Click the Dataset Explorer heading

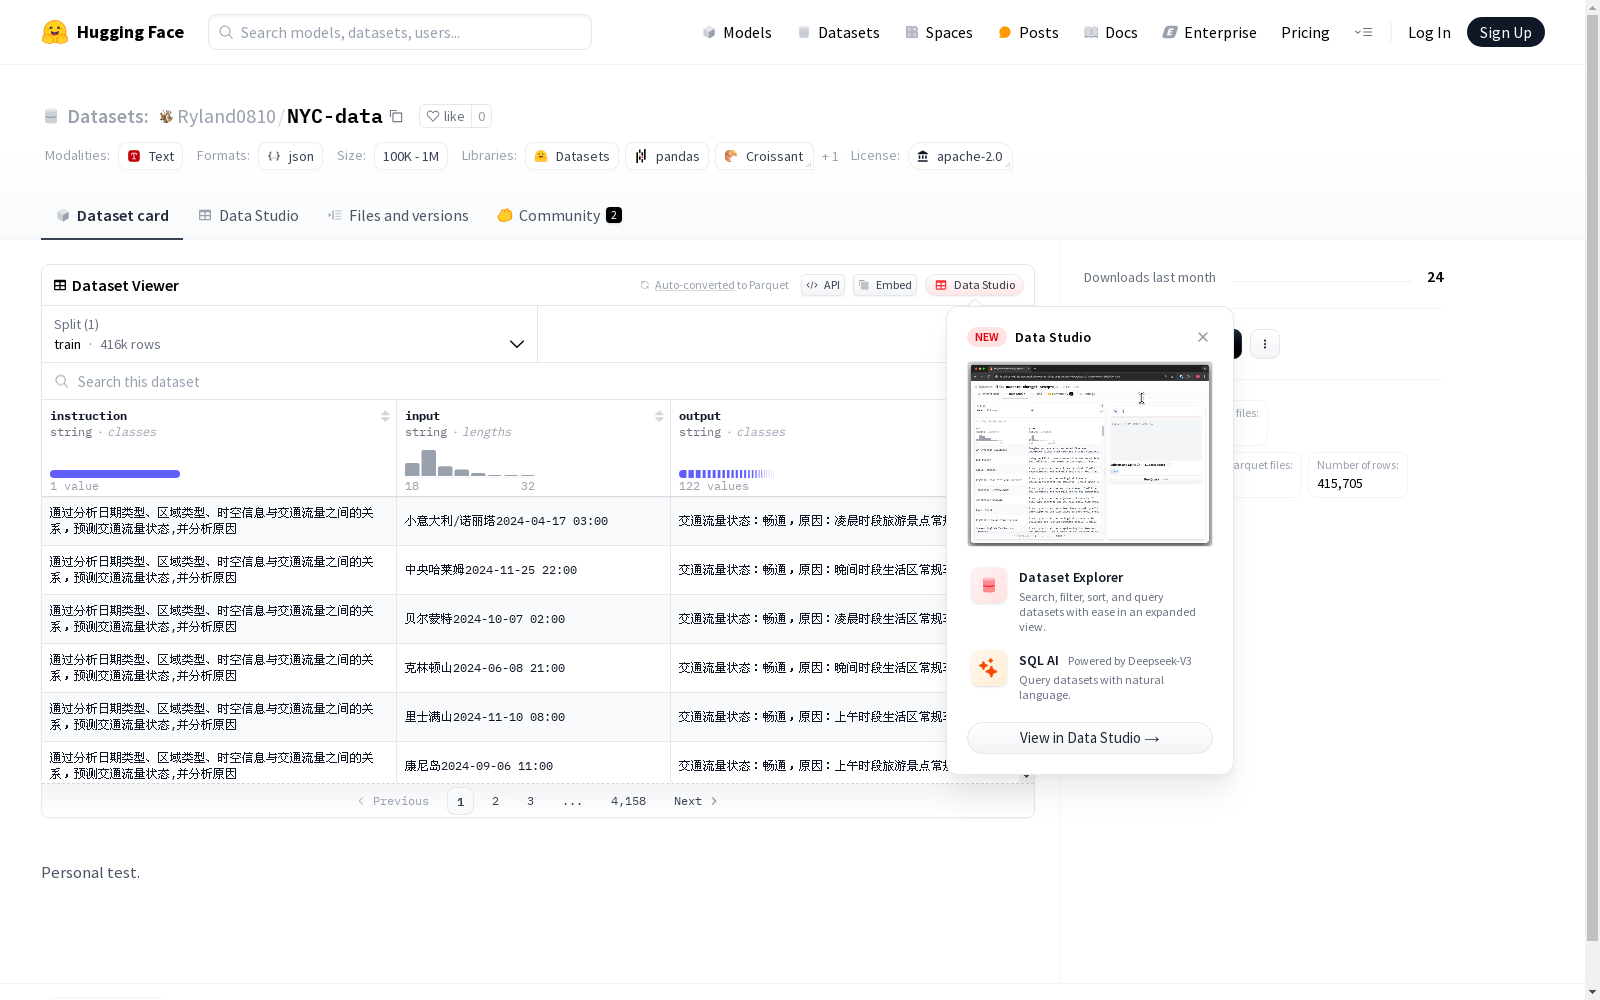(x=1070, y=577)
